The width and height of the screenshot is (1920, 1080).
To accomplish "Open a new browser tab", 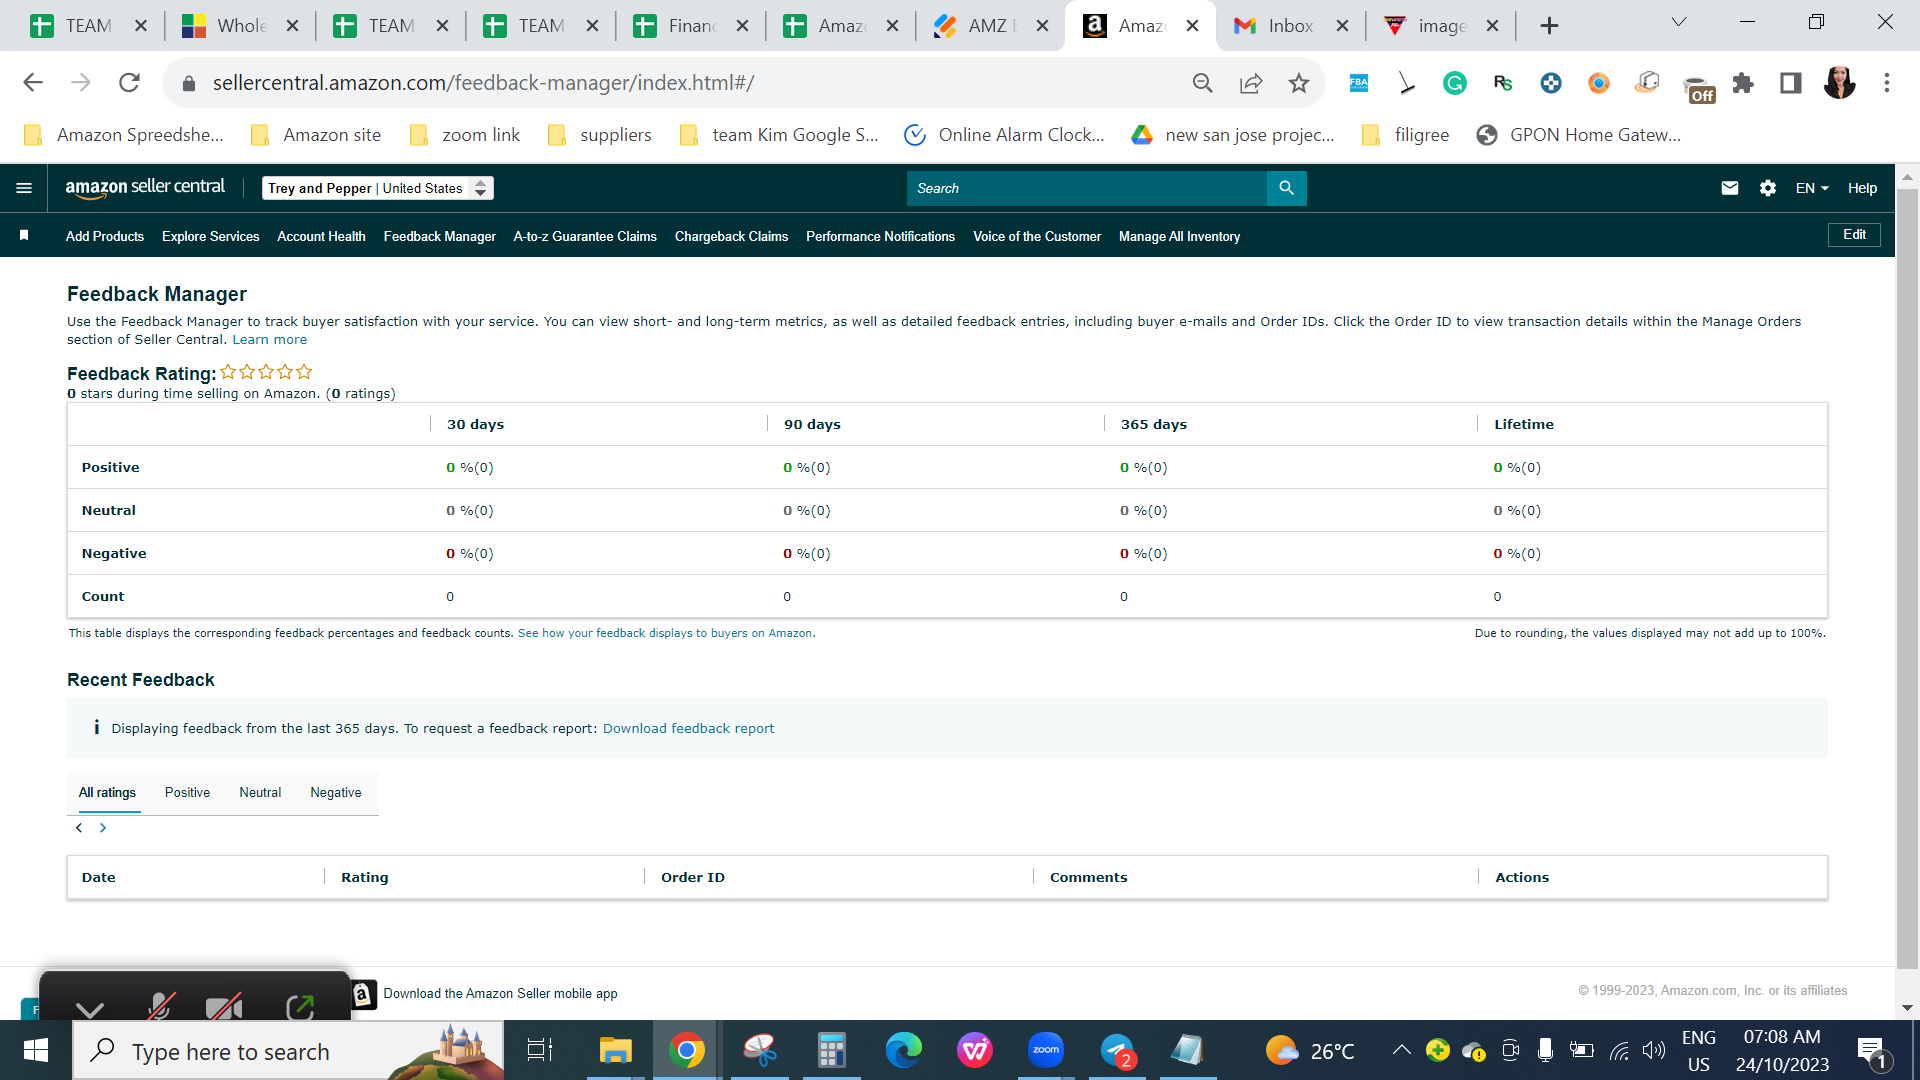I will point(1549,26).
